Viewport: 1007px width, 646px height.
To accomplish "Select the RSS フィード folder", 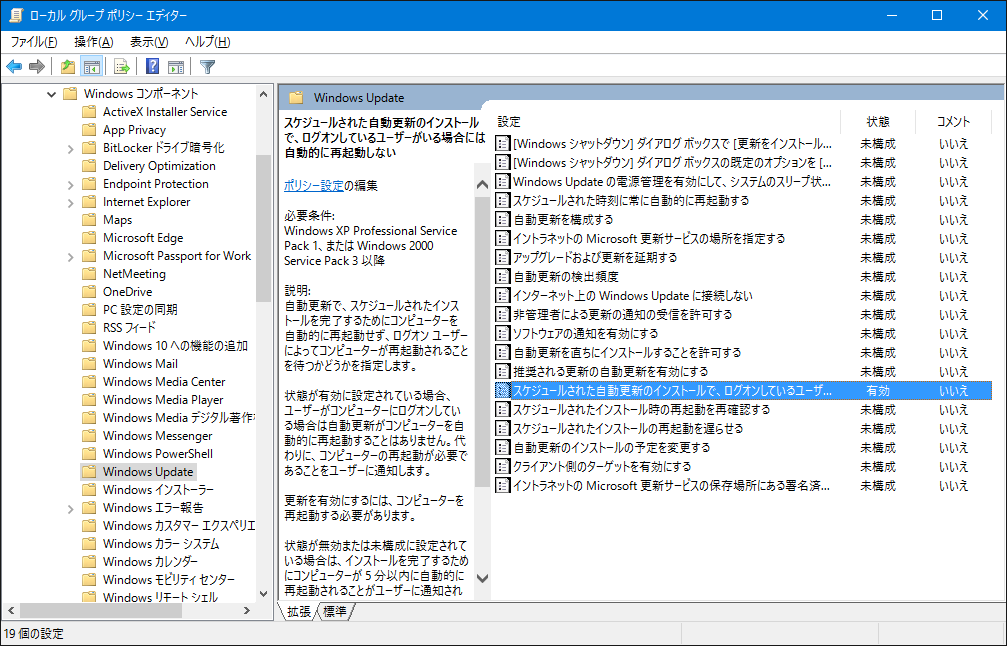I will [x=129, y=327].
